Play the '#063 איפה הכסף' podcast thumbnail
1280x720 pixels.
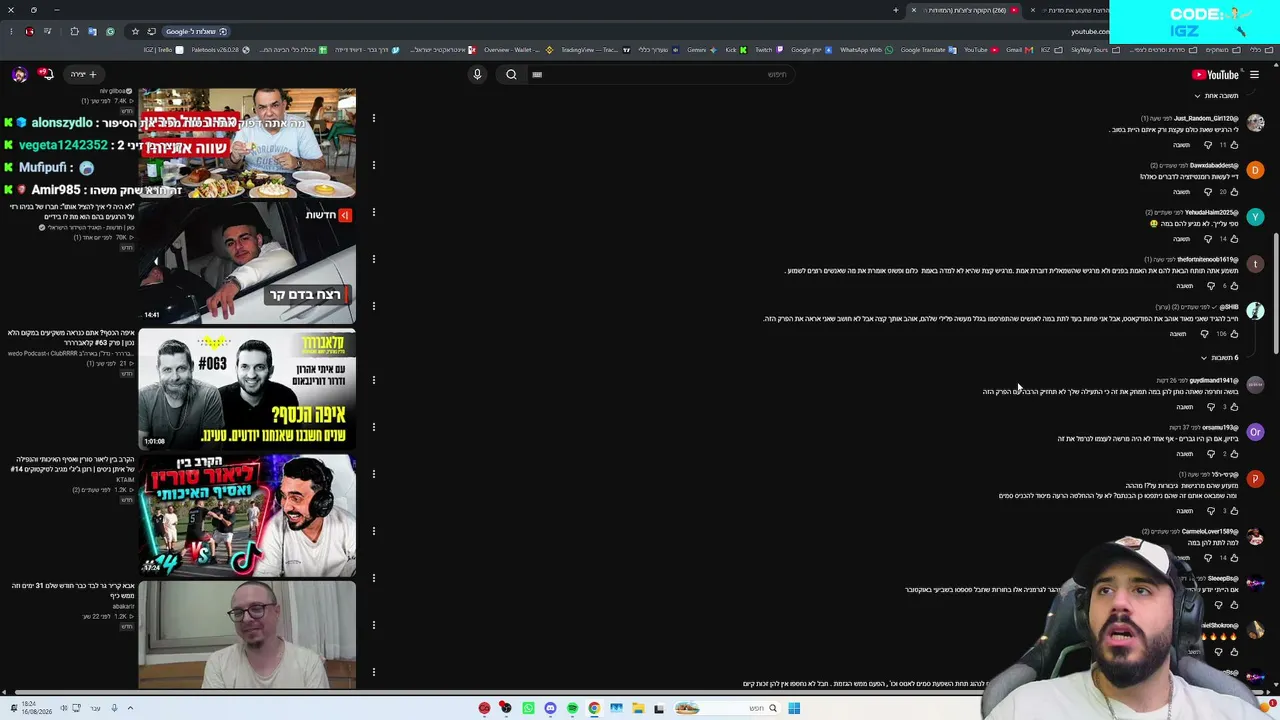coord(247,389)
